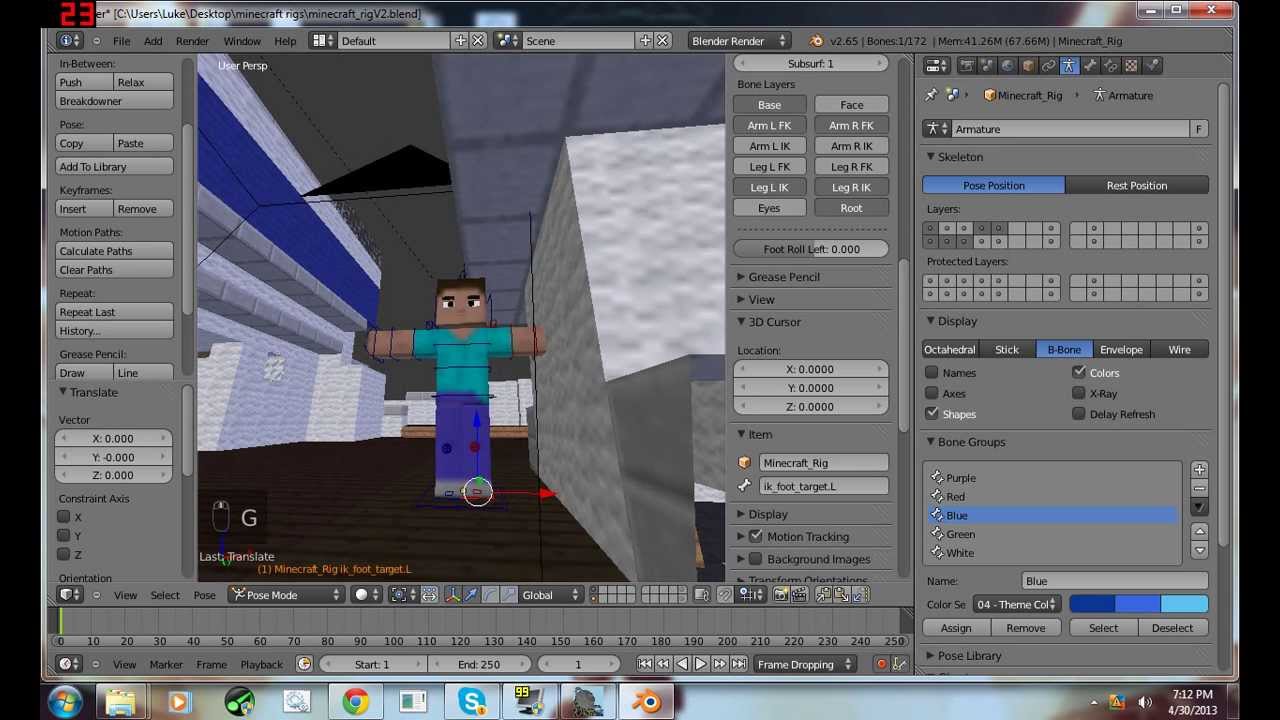The height and width of the screenshot is (720, 1280).
Task: Open the File menu
Action: [x=121, y=41]
